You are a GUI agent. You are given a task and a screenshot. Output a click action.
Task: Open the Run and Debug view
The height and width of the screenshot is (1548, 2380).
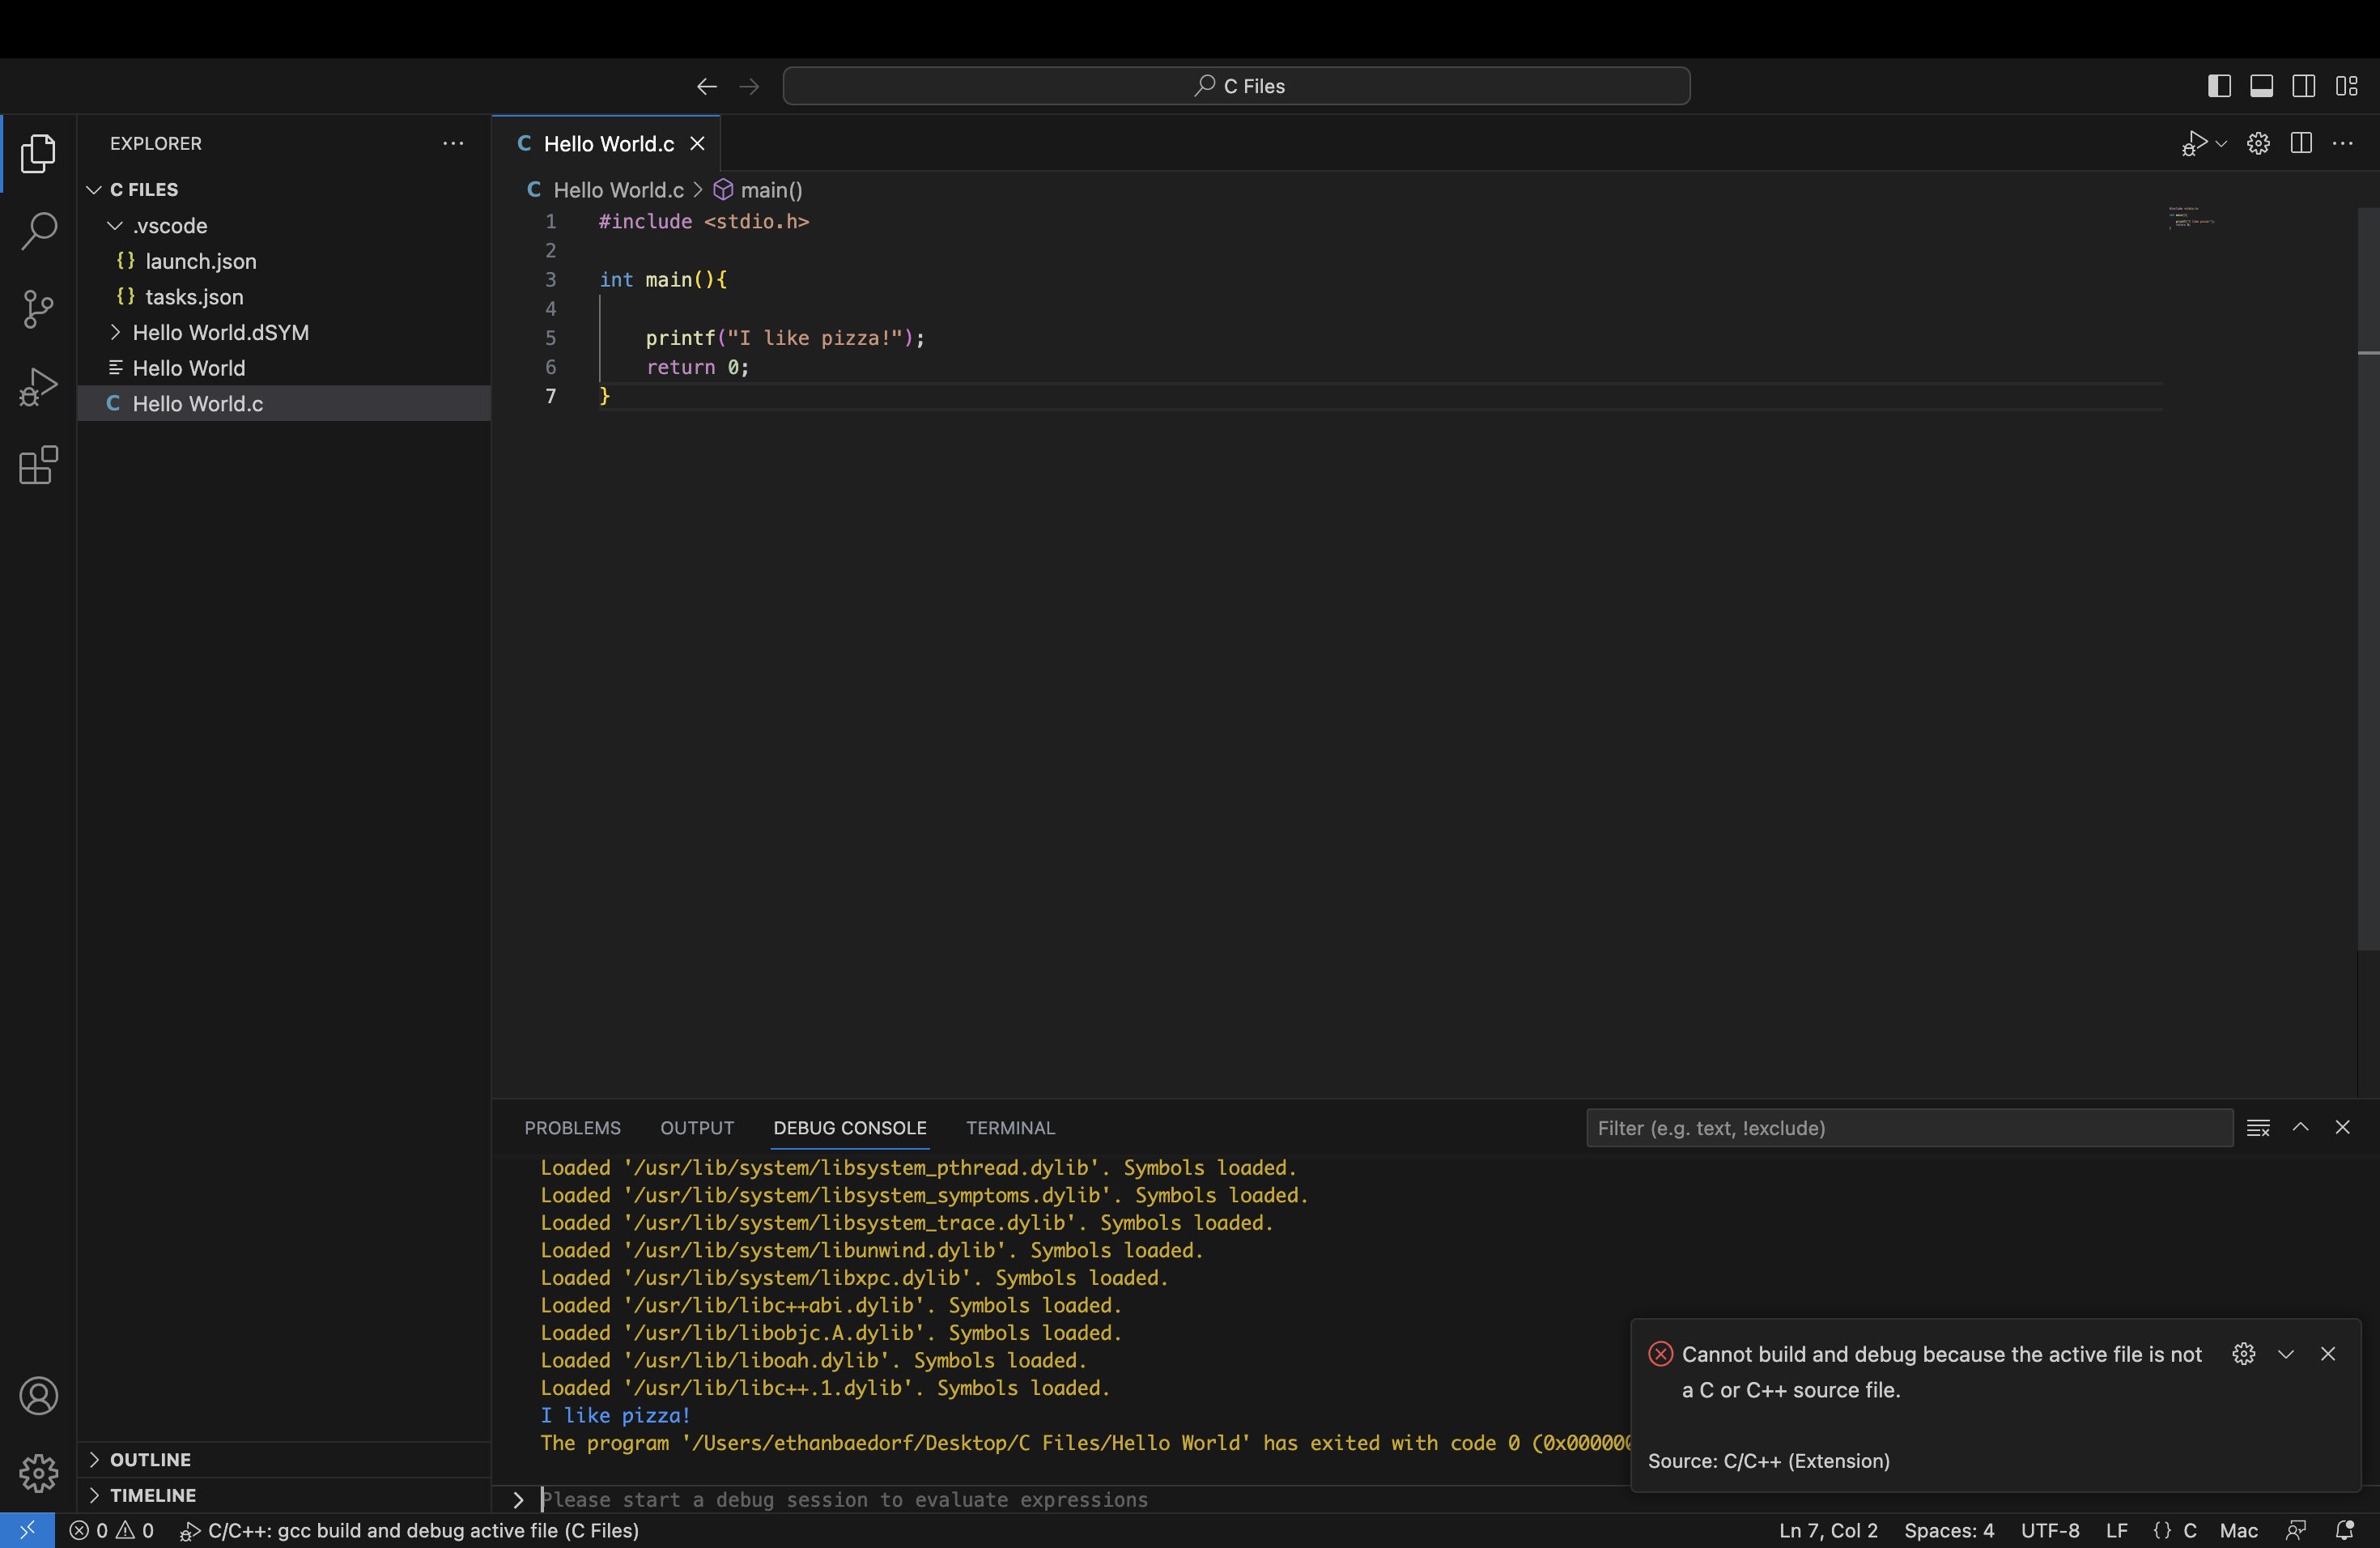pos(38,386)
